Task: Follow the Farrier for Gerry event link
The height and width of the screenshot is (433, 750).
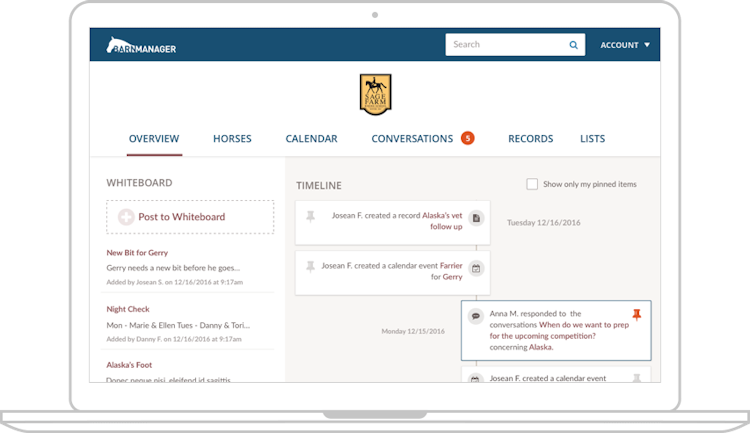Action: [x=447, y=271]
